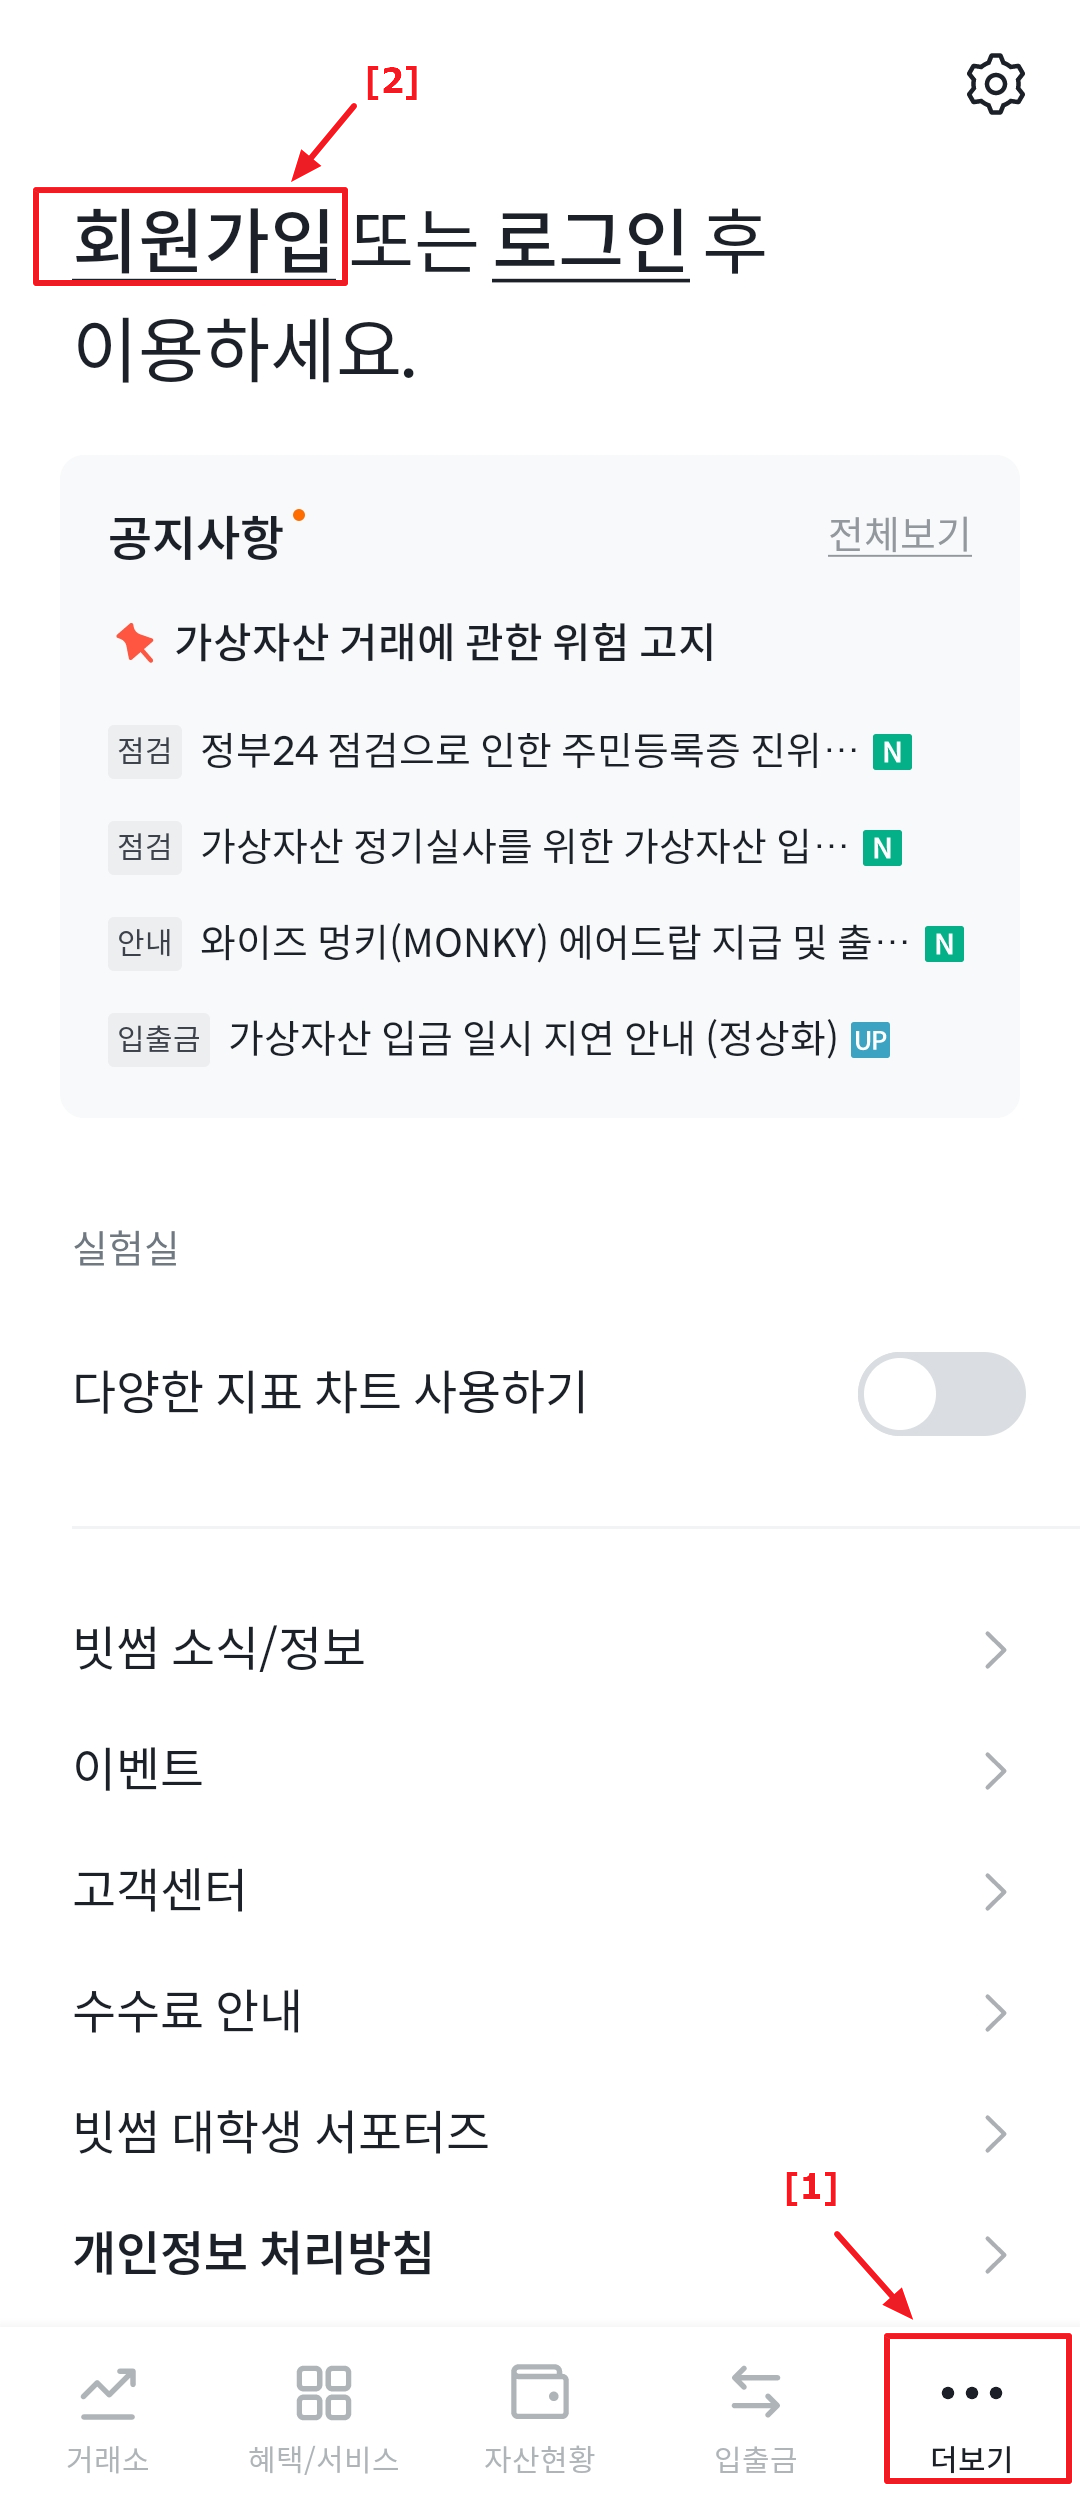Viewport: 1080px width, 2501px height.
Task: Open 전체보기 for all notices
Action: tap(899, 535)
